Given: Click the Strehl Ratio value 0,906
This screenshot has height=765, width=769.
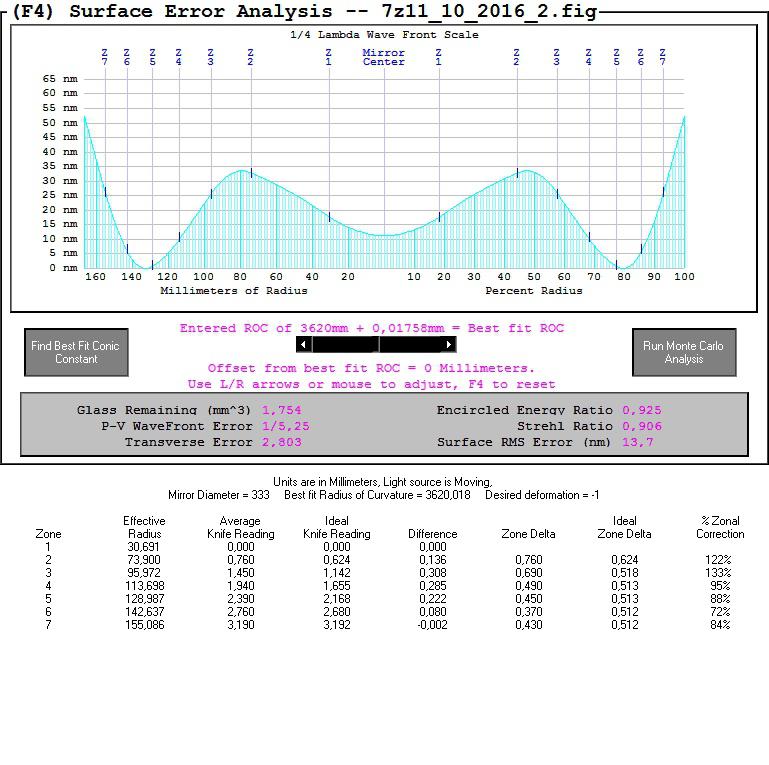Looking at the screenshot, I should (642, 426).
